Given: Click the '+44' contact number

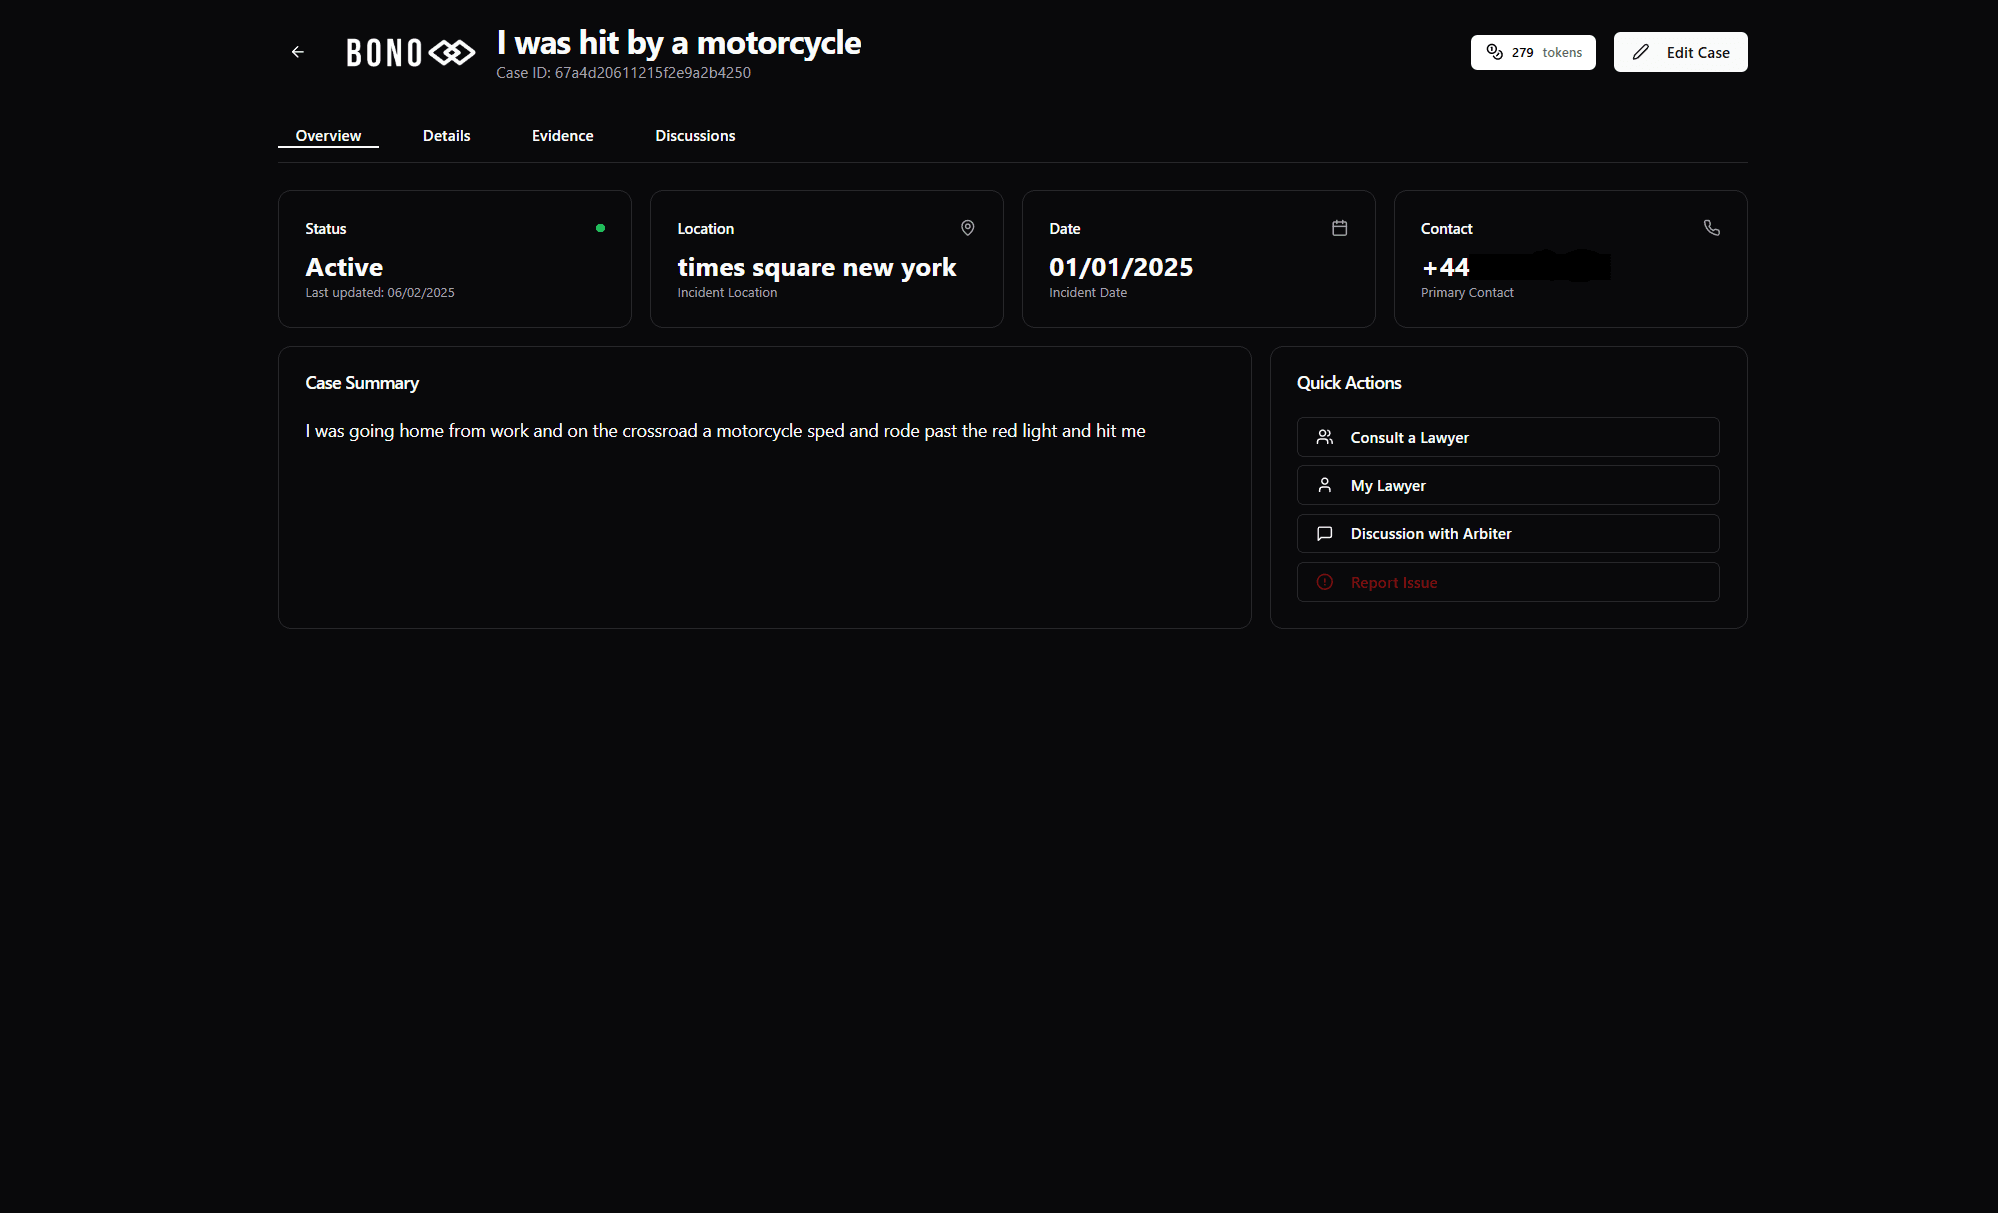Looking at the screenshot, I should (x=1446, y=267).
